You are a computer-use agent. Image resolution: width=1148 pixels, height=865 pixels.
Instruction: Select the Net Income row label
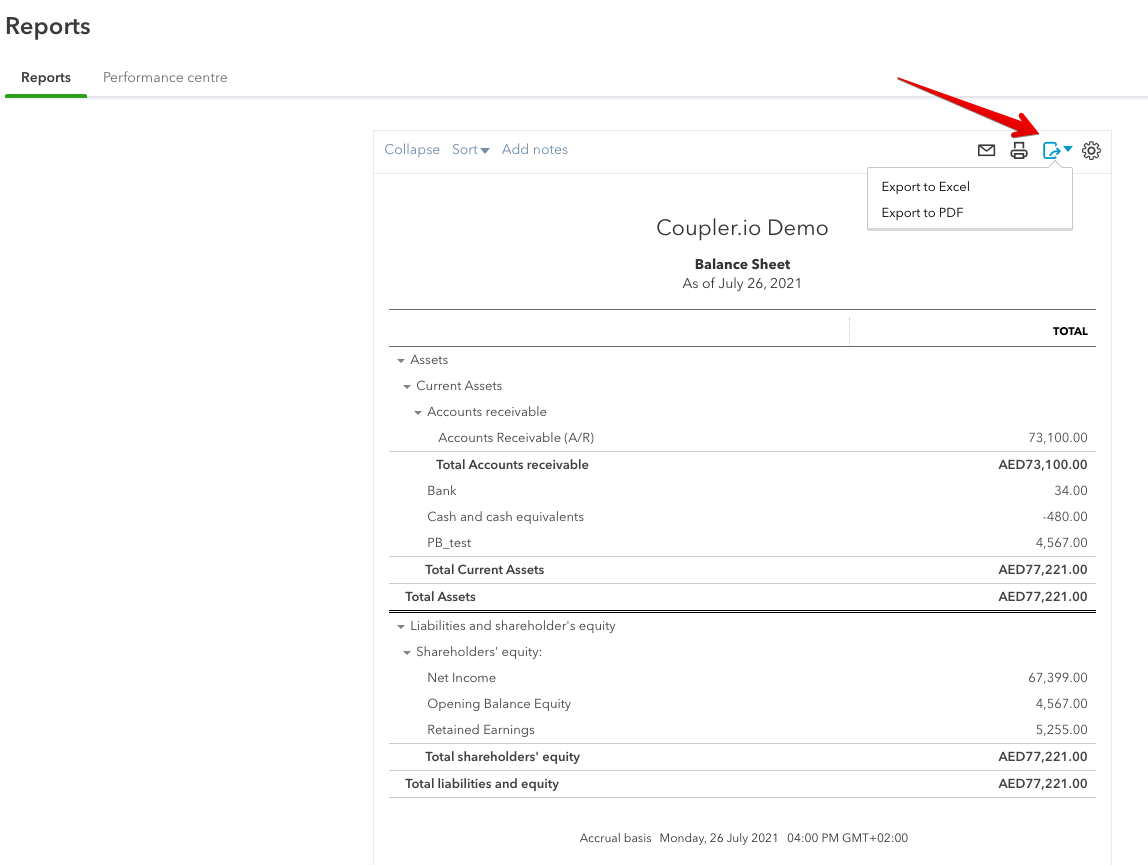coord(461,678)
